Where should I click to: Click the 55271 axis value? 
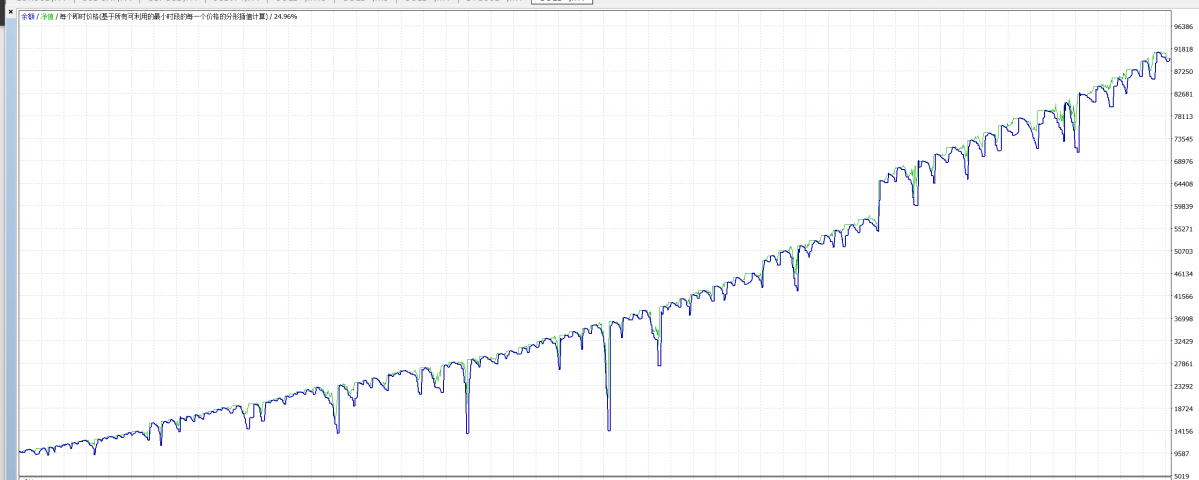1183,229
